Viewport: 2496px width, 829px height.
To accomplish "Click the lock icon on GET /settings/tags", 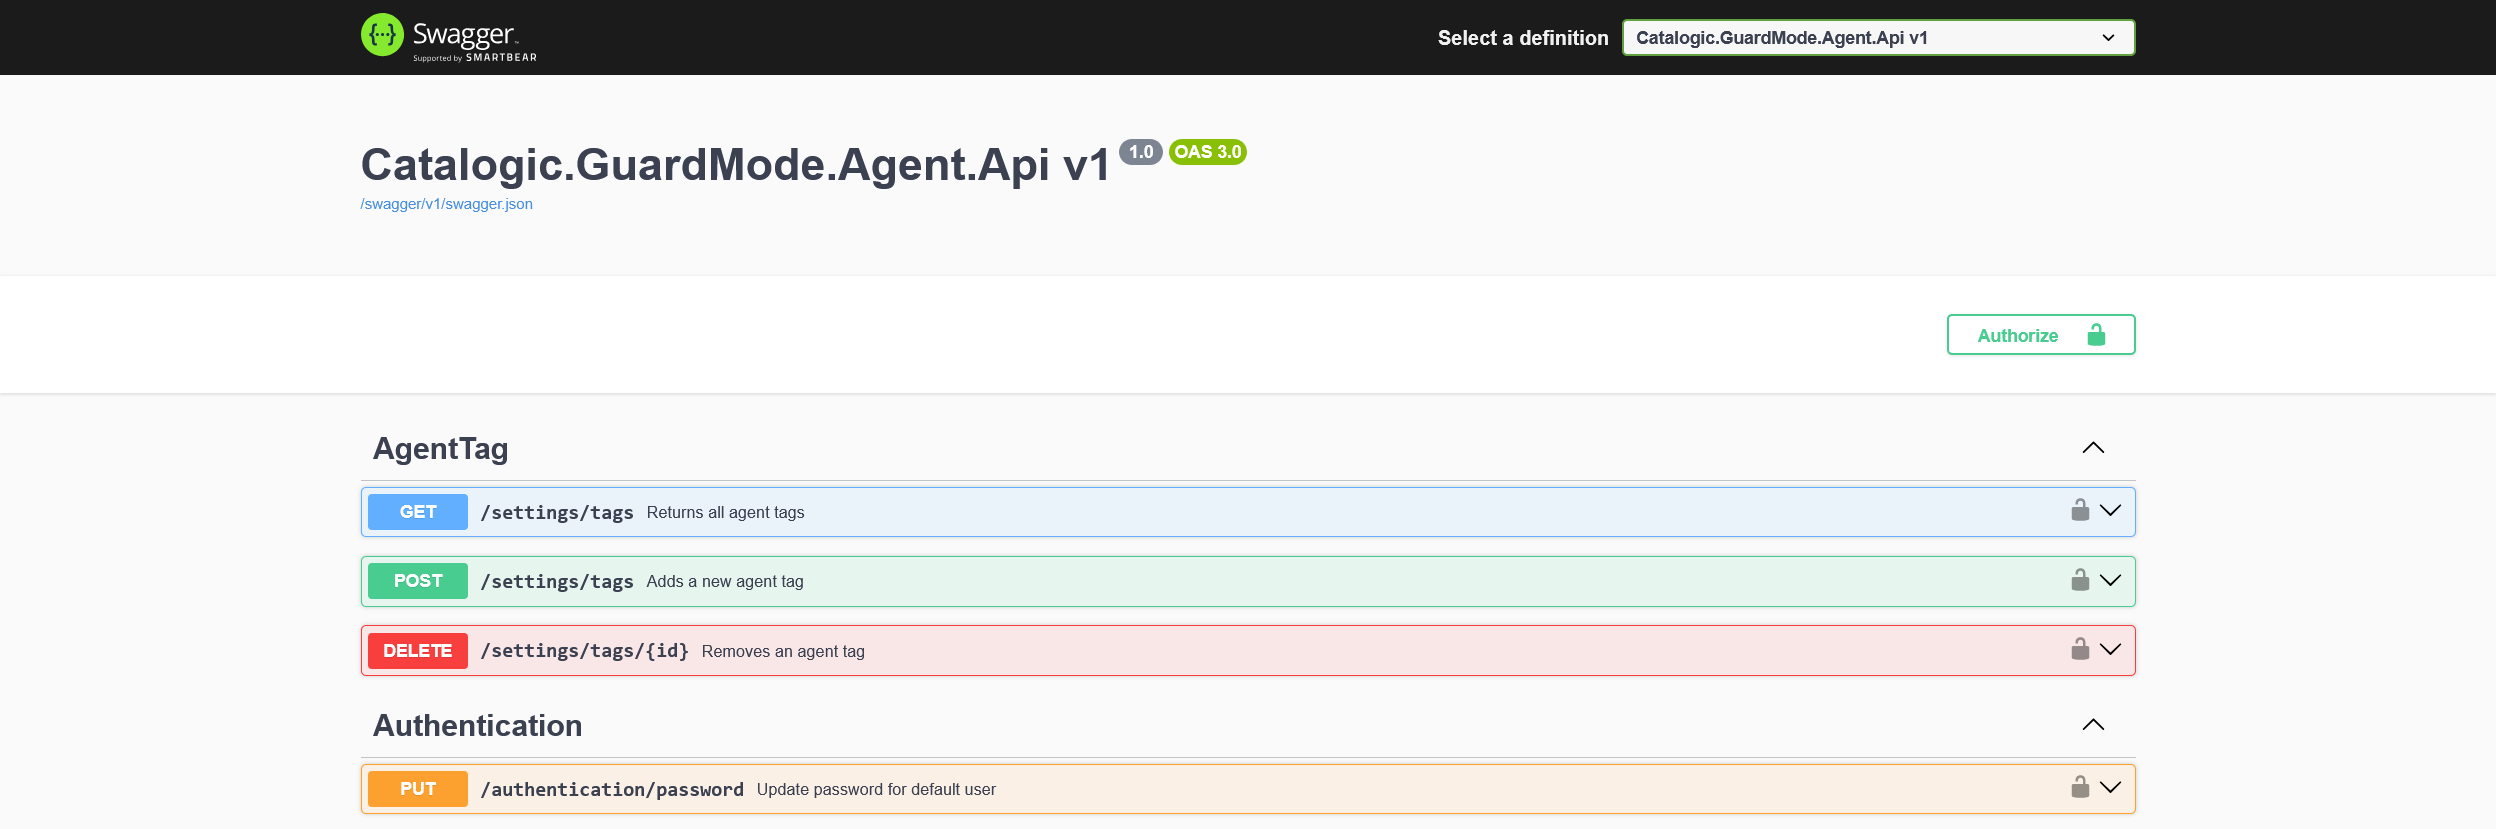I will [x=2080, y=511].
